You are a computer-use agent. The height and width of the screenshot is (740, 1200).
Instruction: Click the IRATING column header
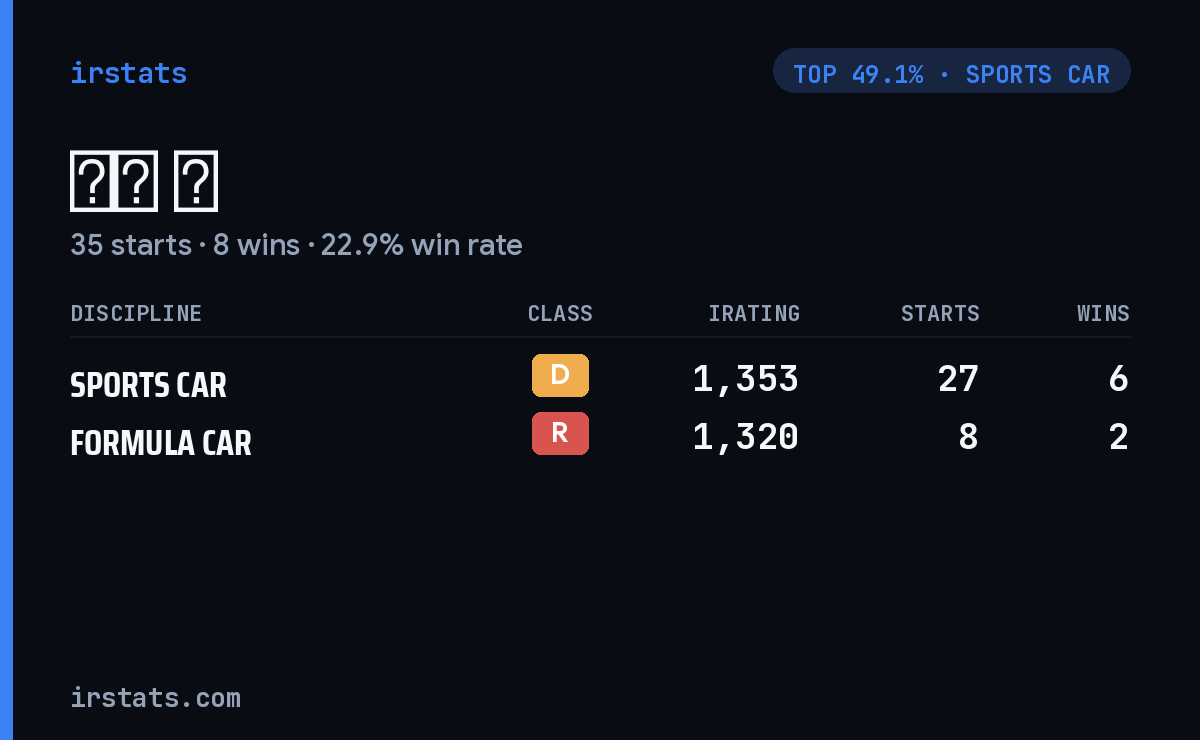coord(754,314)
